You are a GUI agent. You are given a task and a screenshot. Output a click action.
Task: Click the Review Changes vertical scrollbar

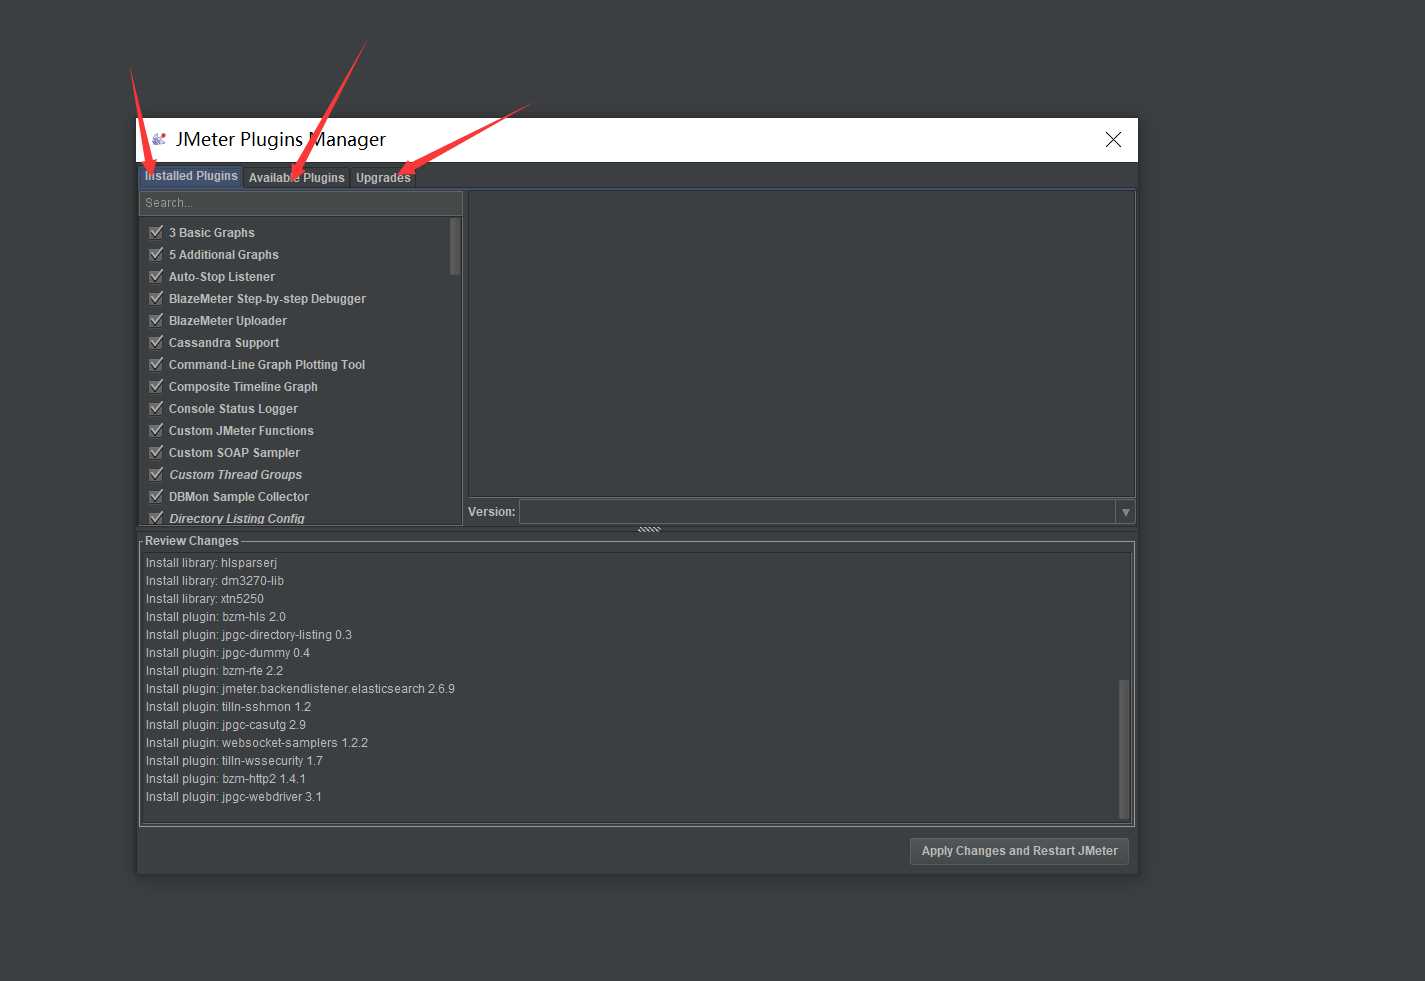coord(1123,748)
